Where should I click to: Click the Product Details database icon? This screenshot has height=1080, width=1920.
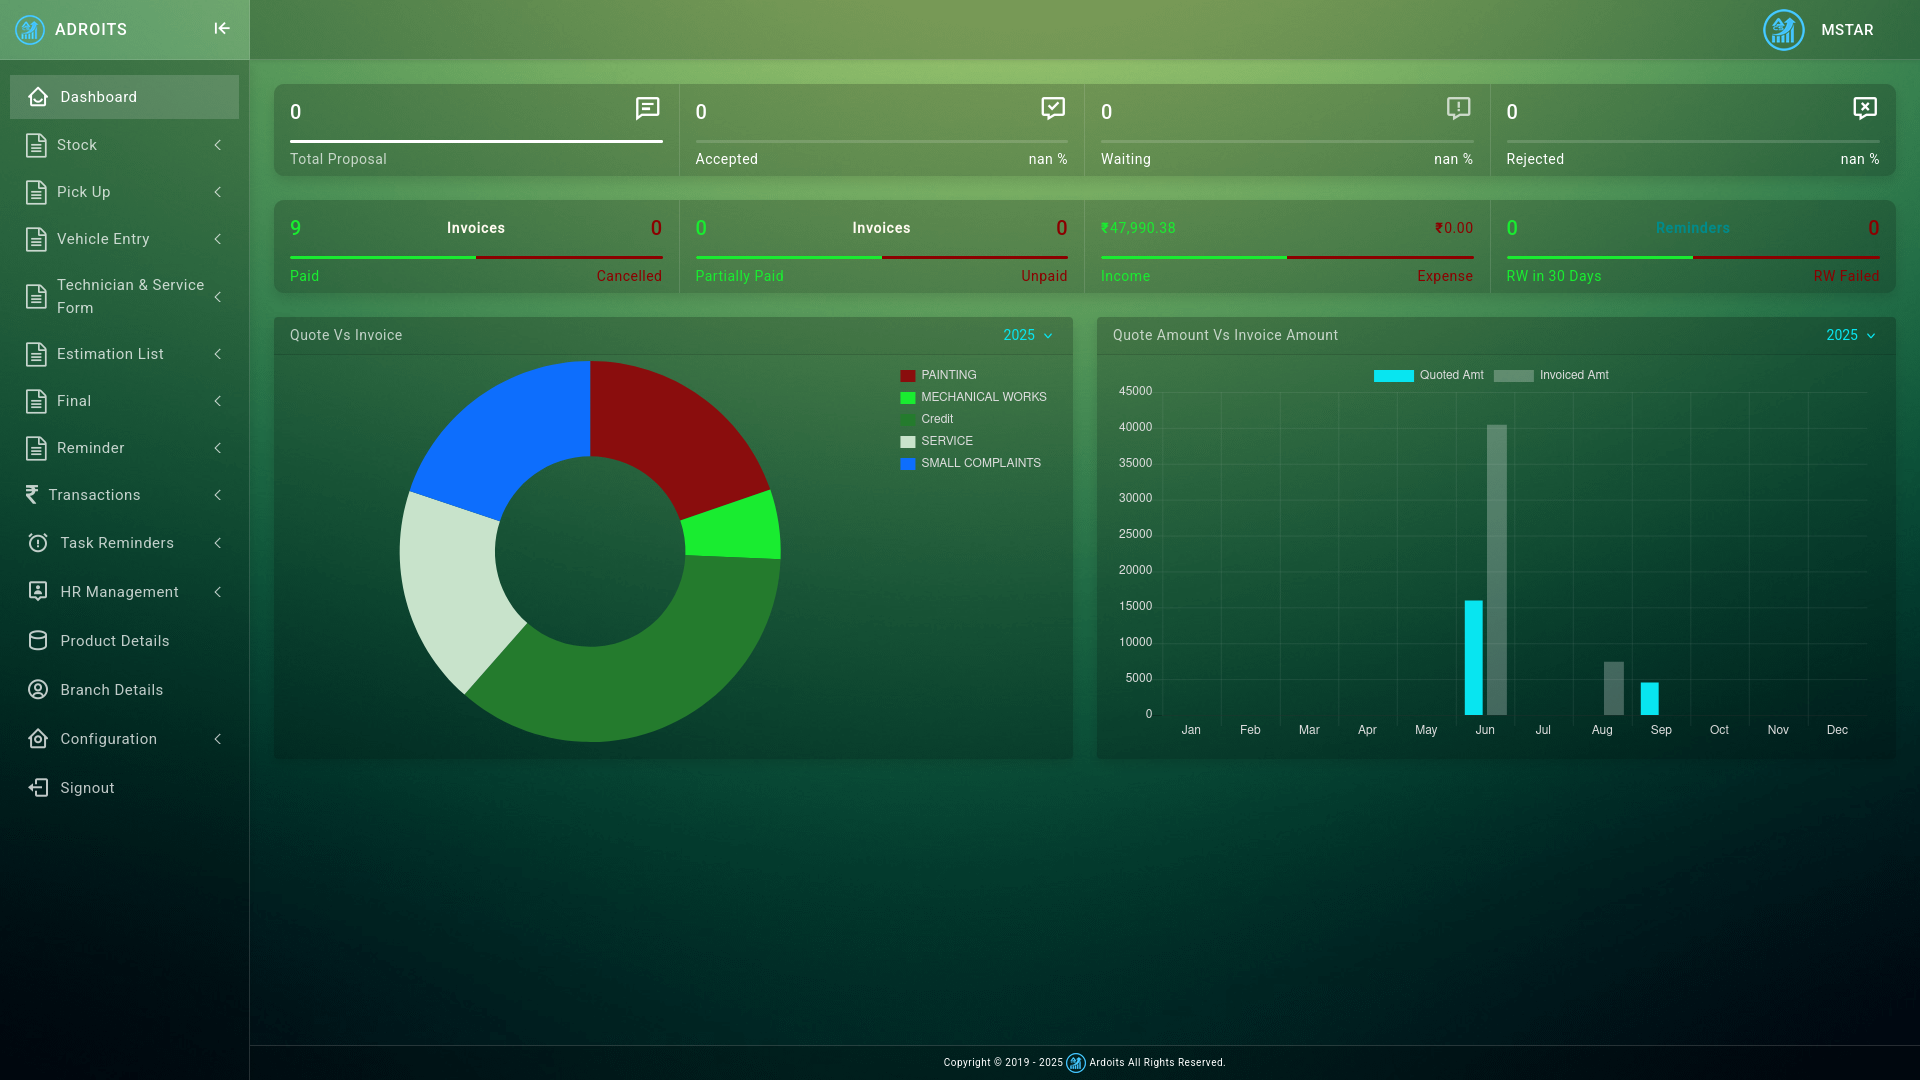pyautogui.click(x=38, y=641)
